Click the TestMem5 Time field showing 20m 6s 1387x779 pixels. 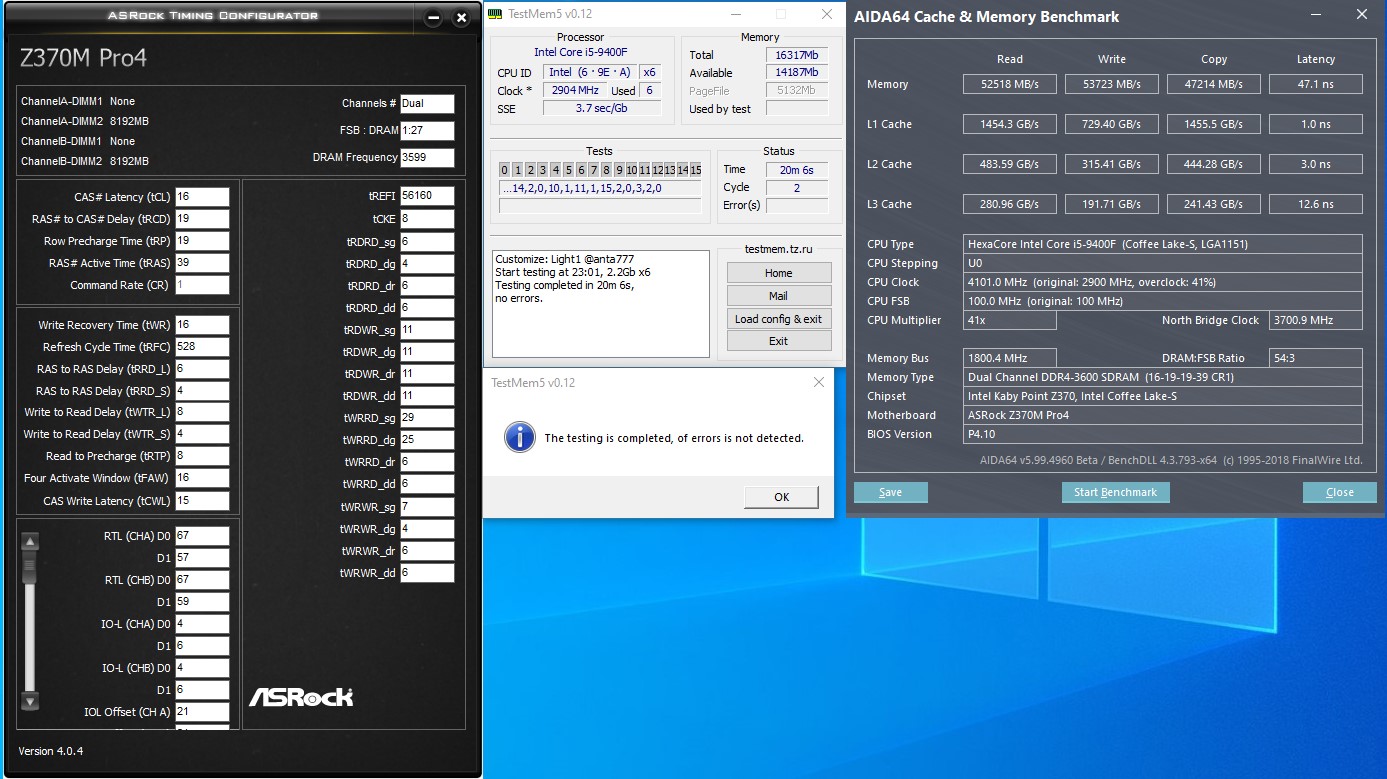pos(797,170)
